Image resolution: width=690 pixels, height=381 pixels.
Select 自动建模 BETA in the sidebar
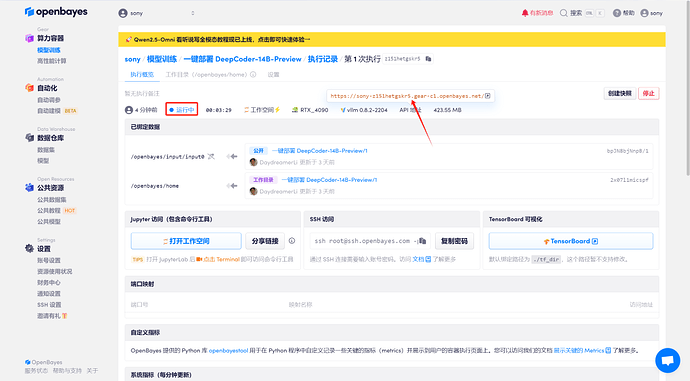tap(57, 111)
